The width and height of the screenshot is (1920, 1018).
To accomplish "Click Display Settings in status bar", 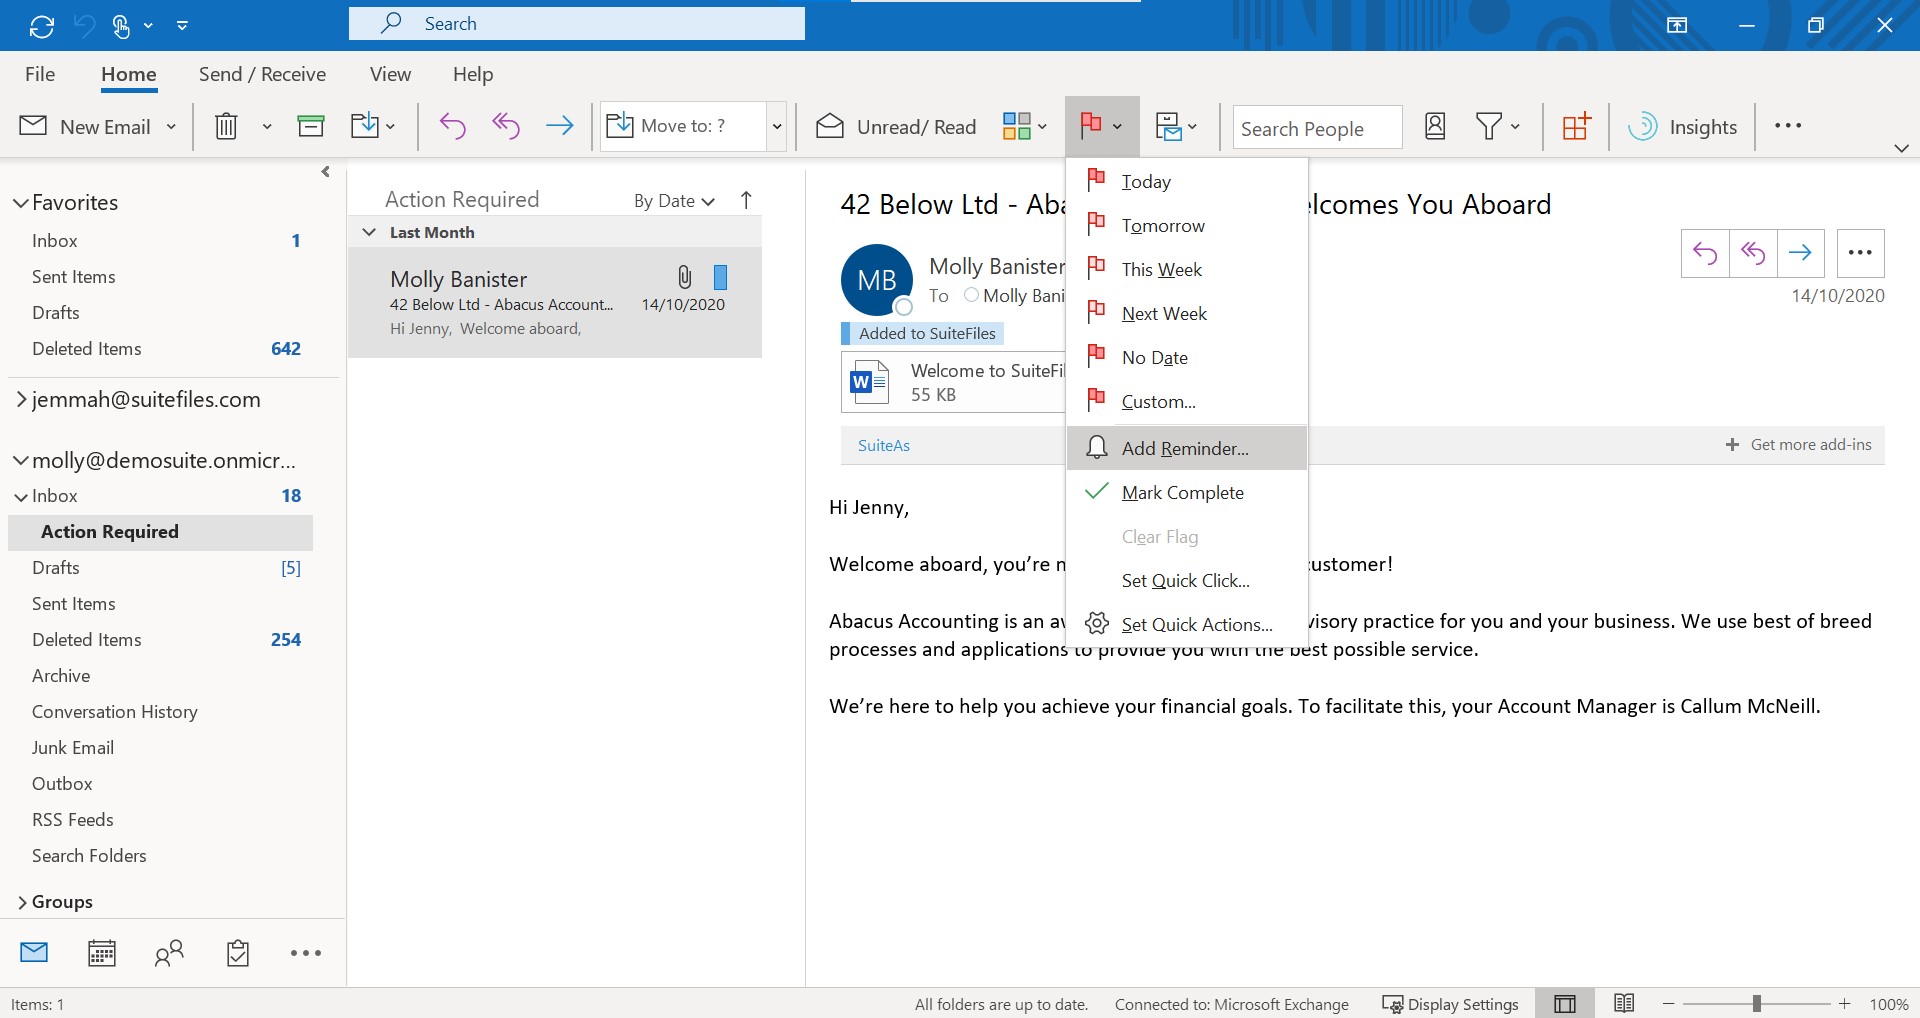I will pyautogui.click(x=1450, y=1004).
